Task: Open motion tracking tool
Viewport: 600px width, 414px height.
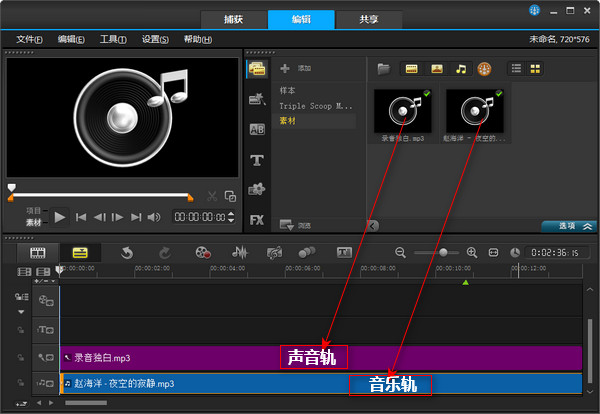Action: [307, 253]
